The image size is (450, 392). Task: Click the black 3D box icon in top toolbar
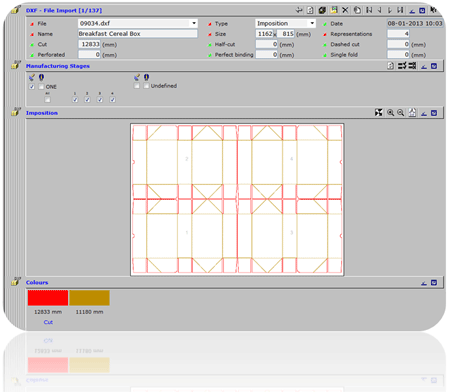(322, 10)
